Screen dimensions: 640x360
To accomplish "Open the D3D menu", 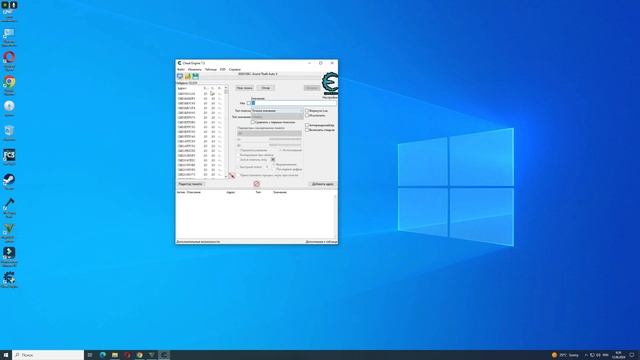I will click(x=222, y=69).
